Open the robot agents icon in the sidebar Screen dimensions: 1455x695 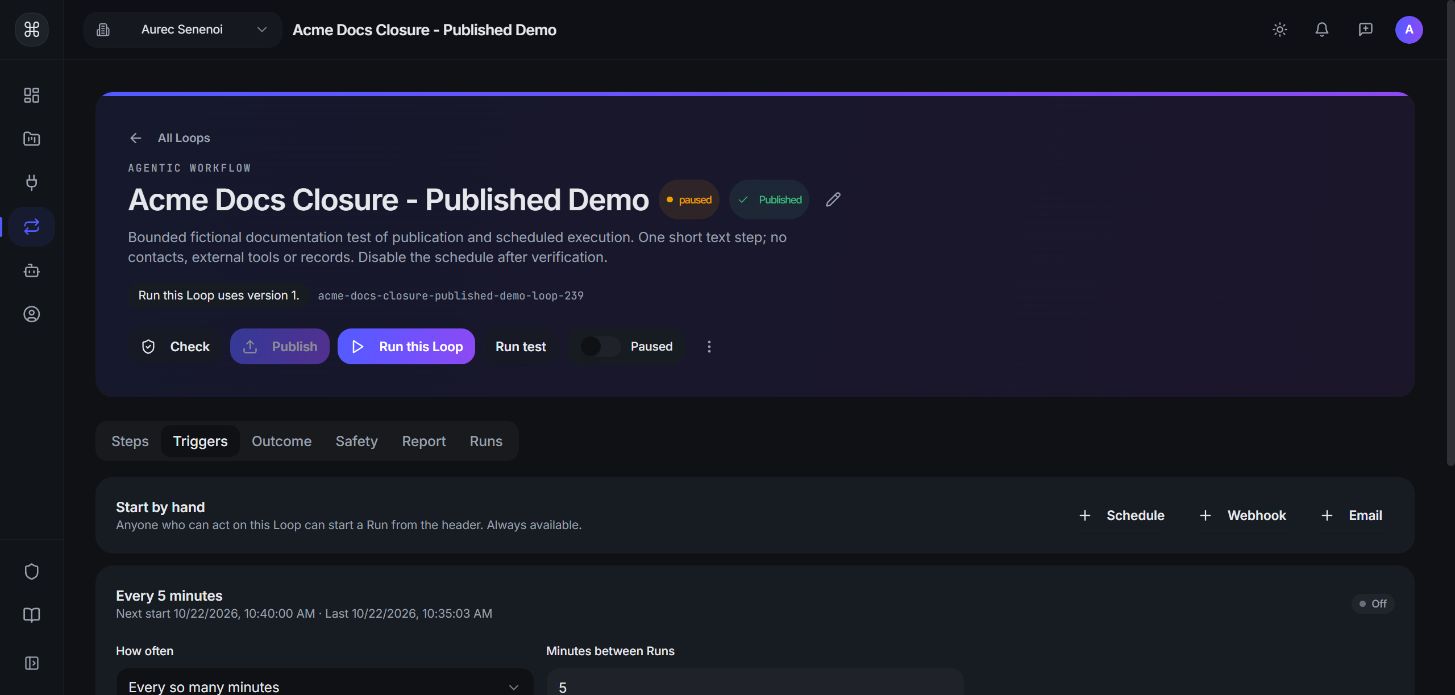(32, 270)
